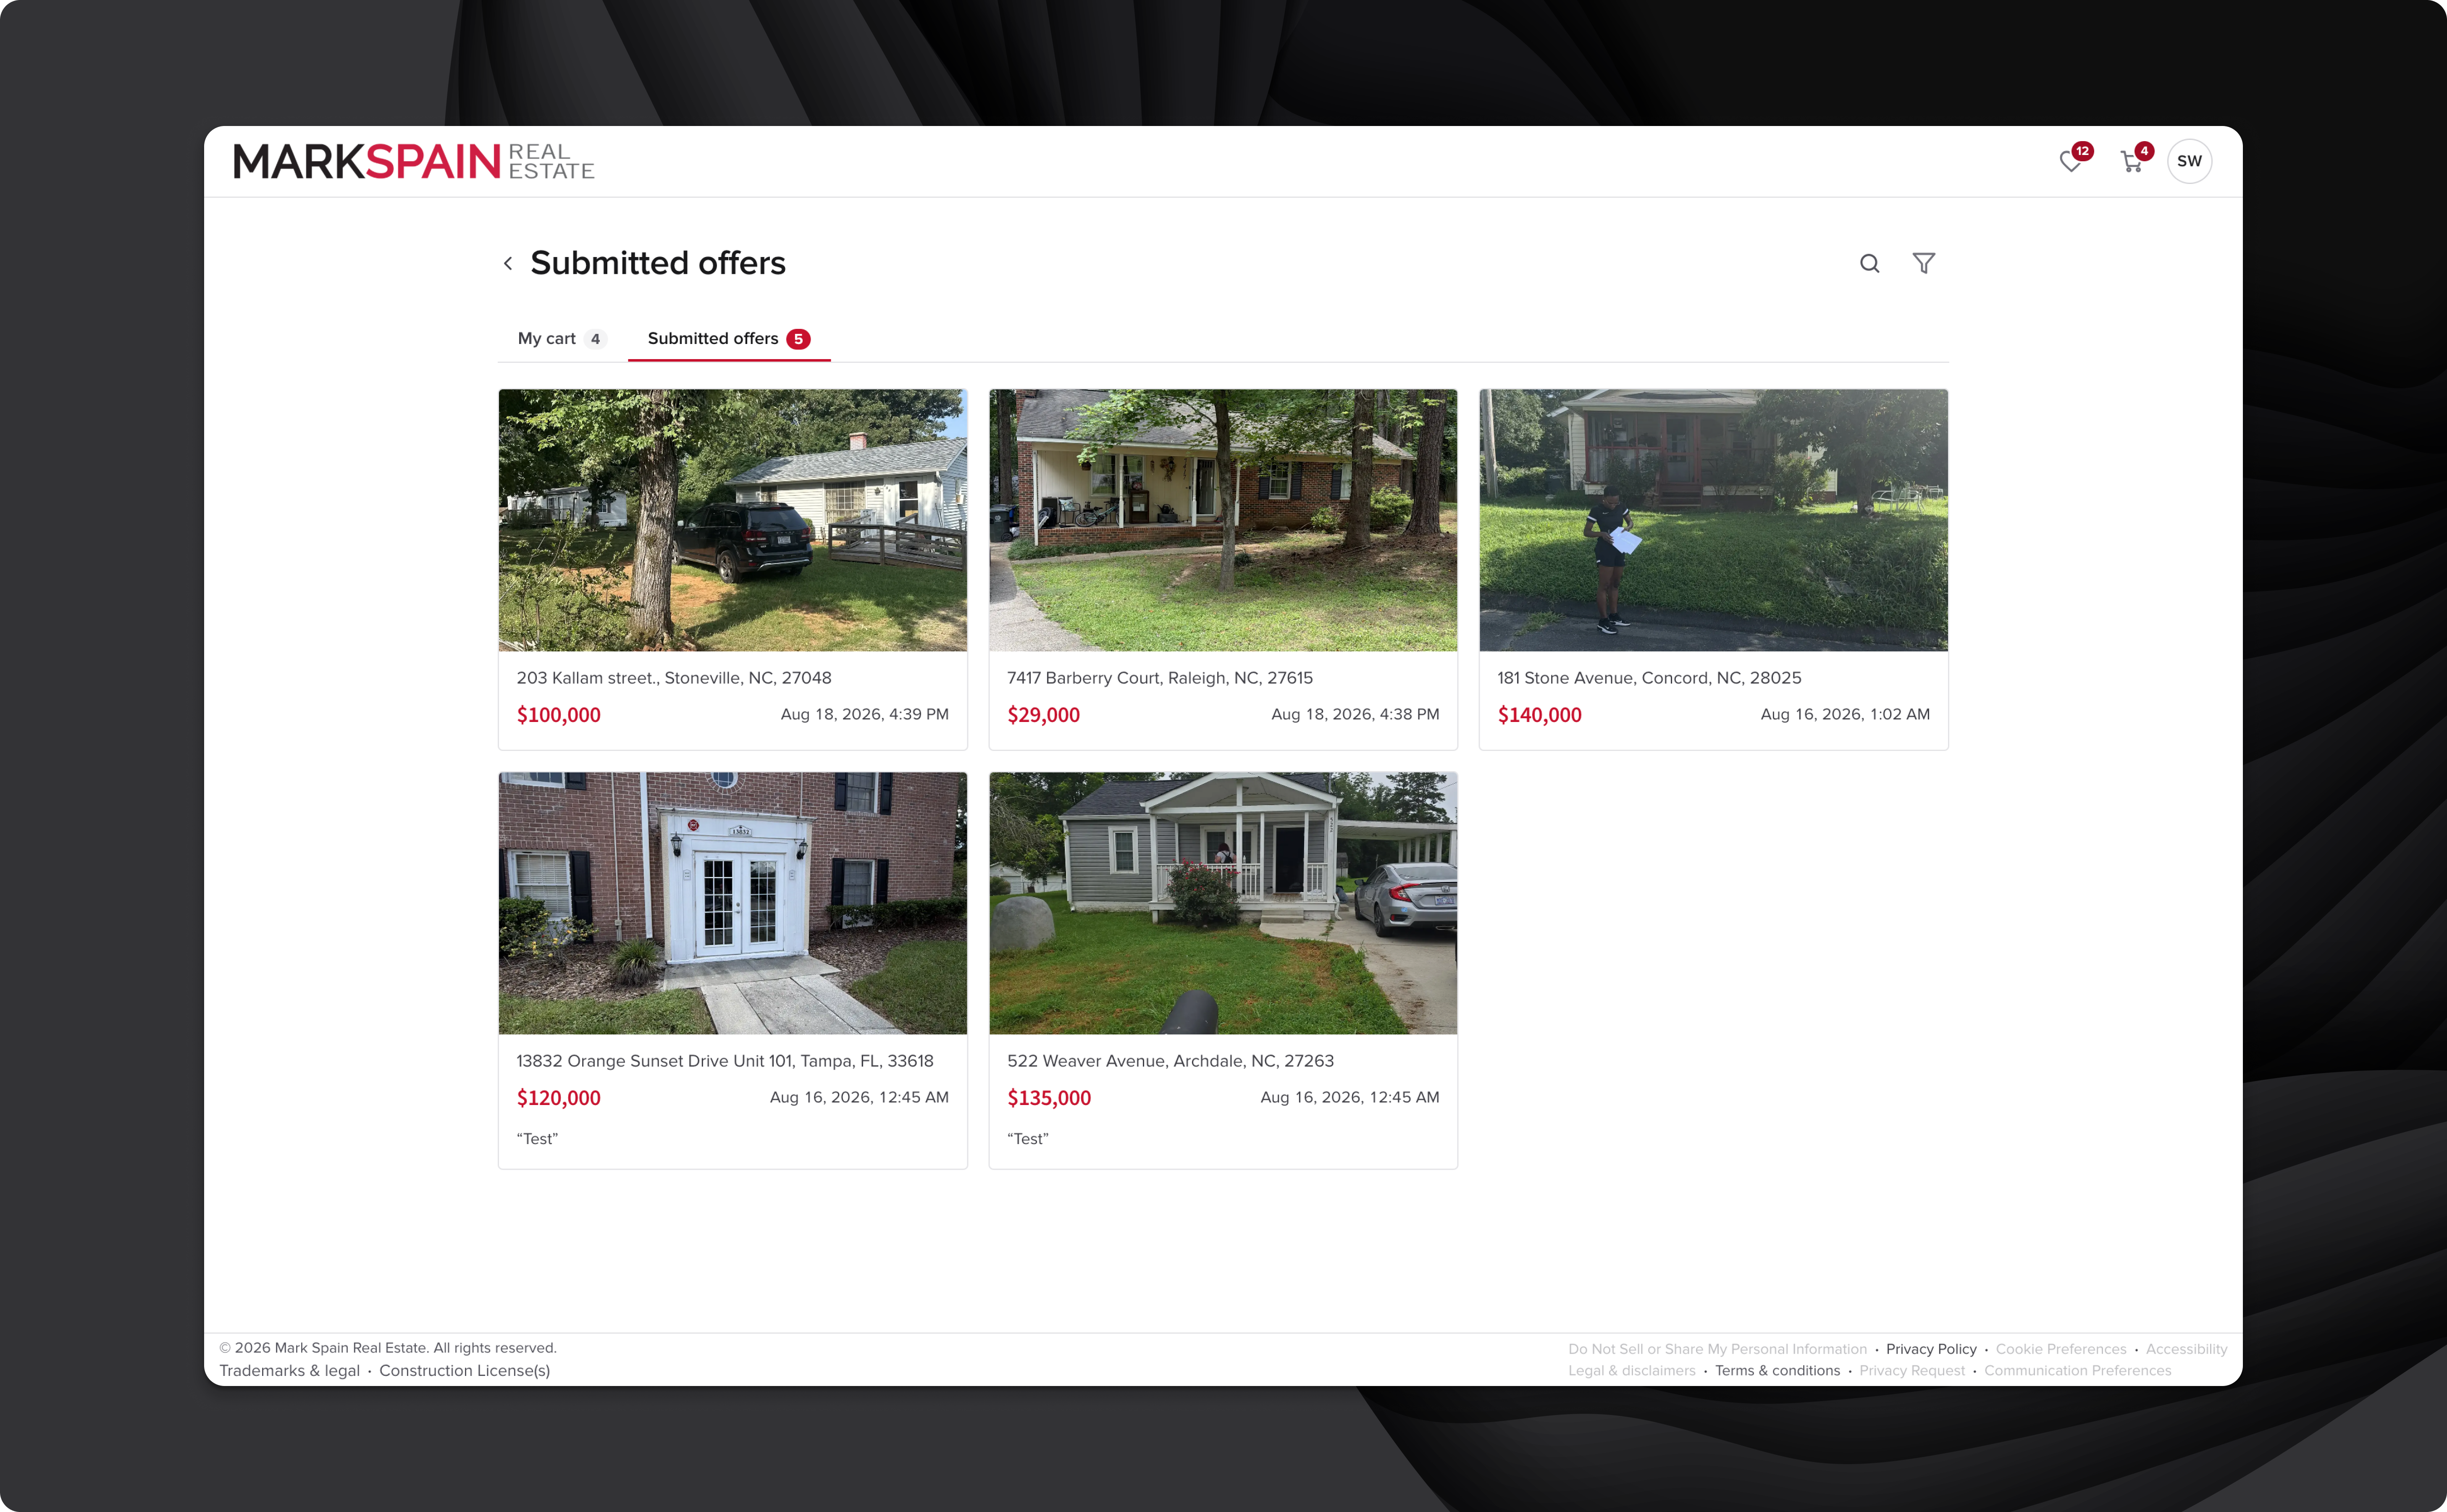Open the SW user profile avatar

pos(2189,161)
